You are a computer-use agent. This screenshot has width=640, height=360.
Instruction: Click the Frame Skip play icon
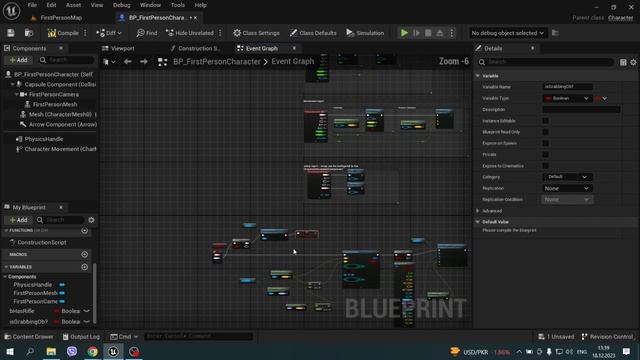[x=416, y=33]
